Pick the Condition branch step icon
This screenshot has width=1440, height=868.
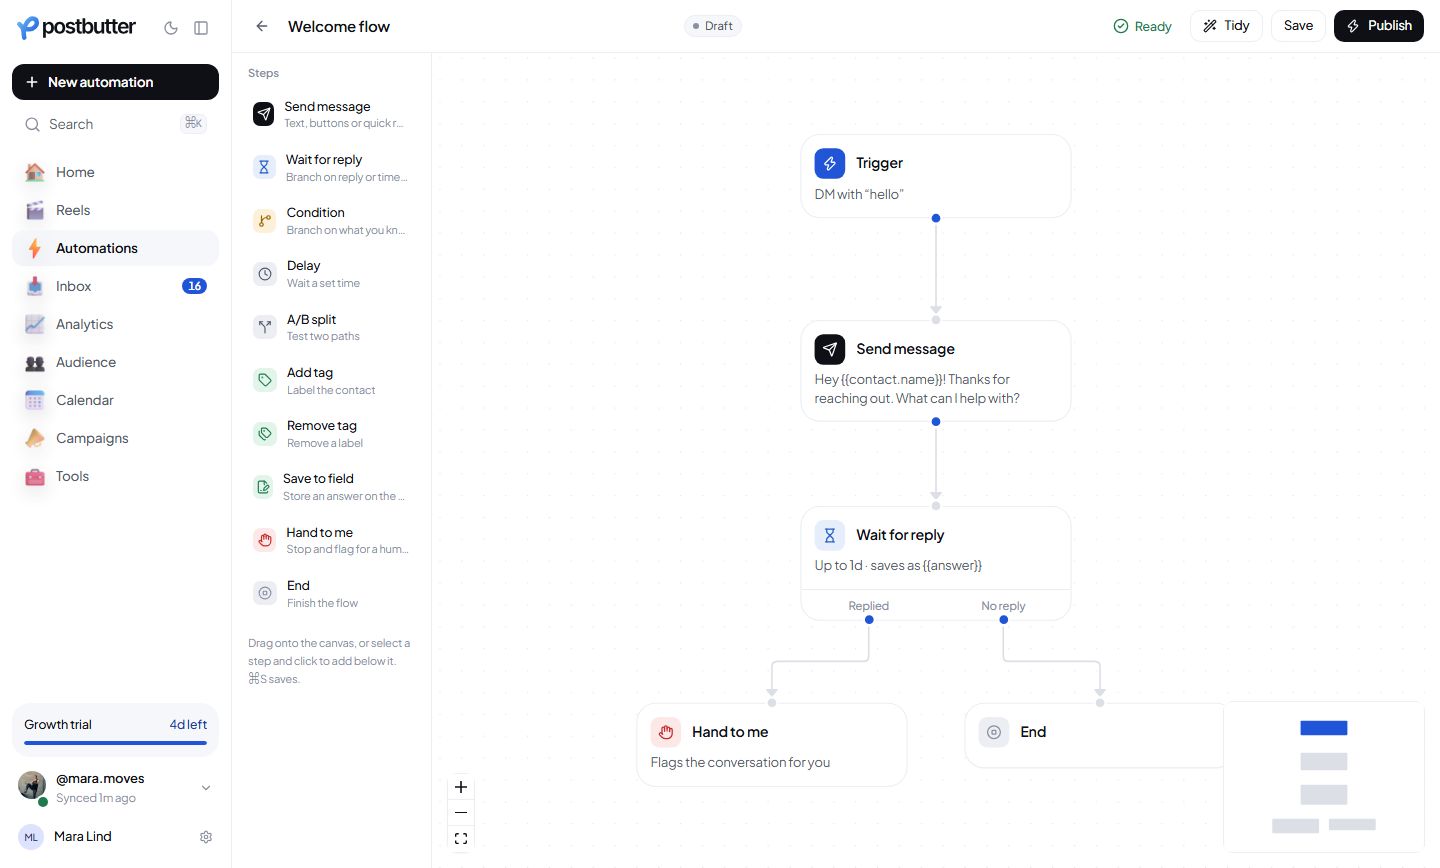(x=264, y=221)
